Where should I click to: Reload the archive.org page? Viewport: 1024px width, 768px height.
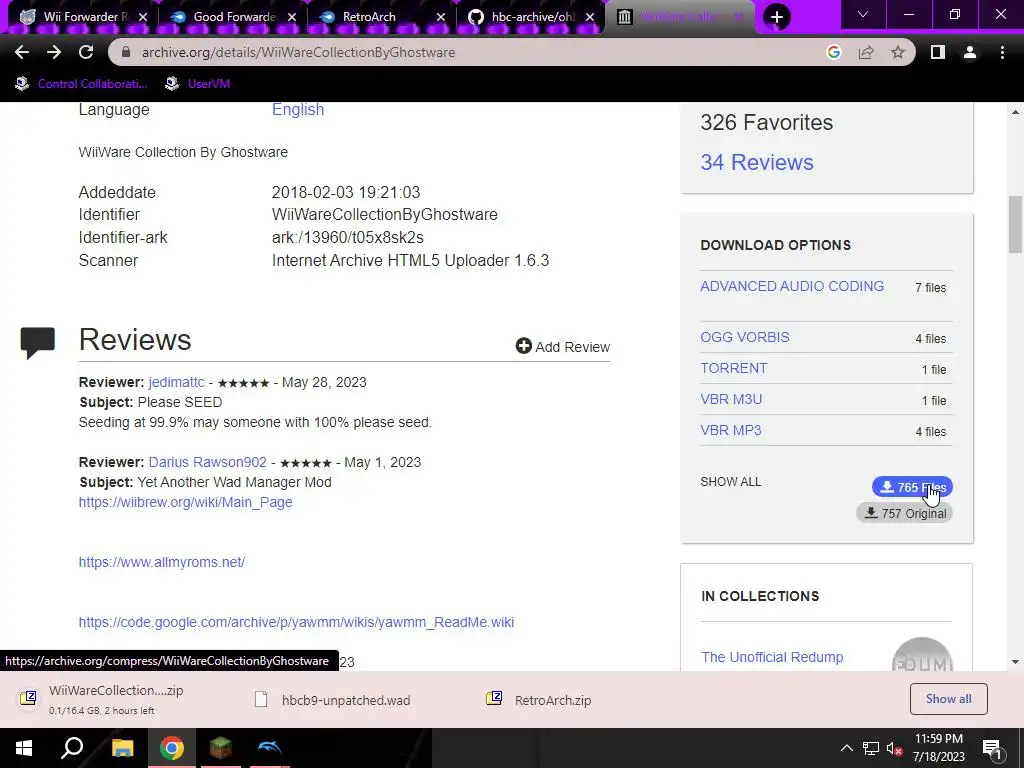pyautogui.click(x=86, y=52)
